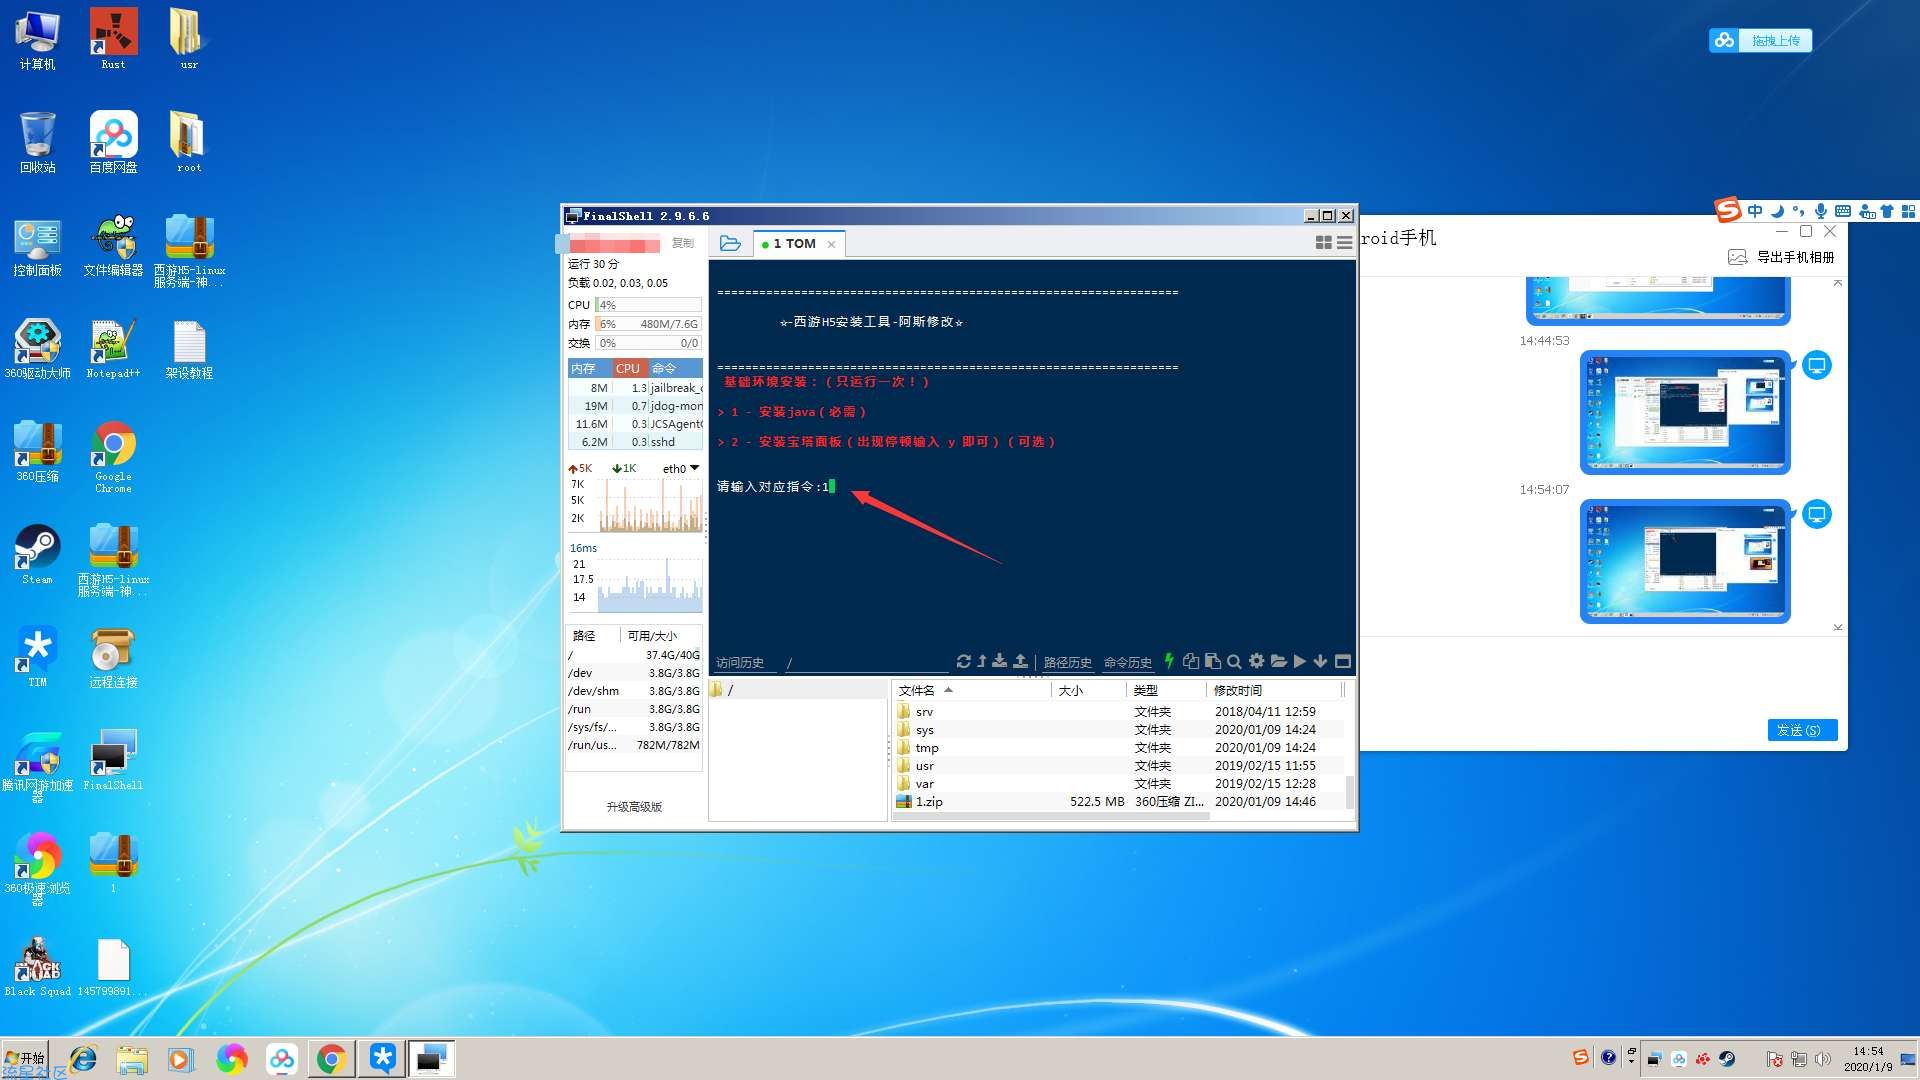This screenshot has width=1920, height=1080.
Task: Click the fullscreen window icon in terminal toolbar
Action: (1343, 661)
